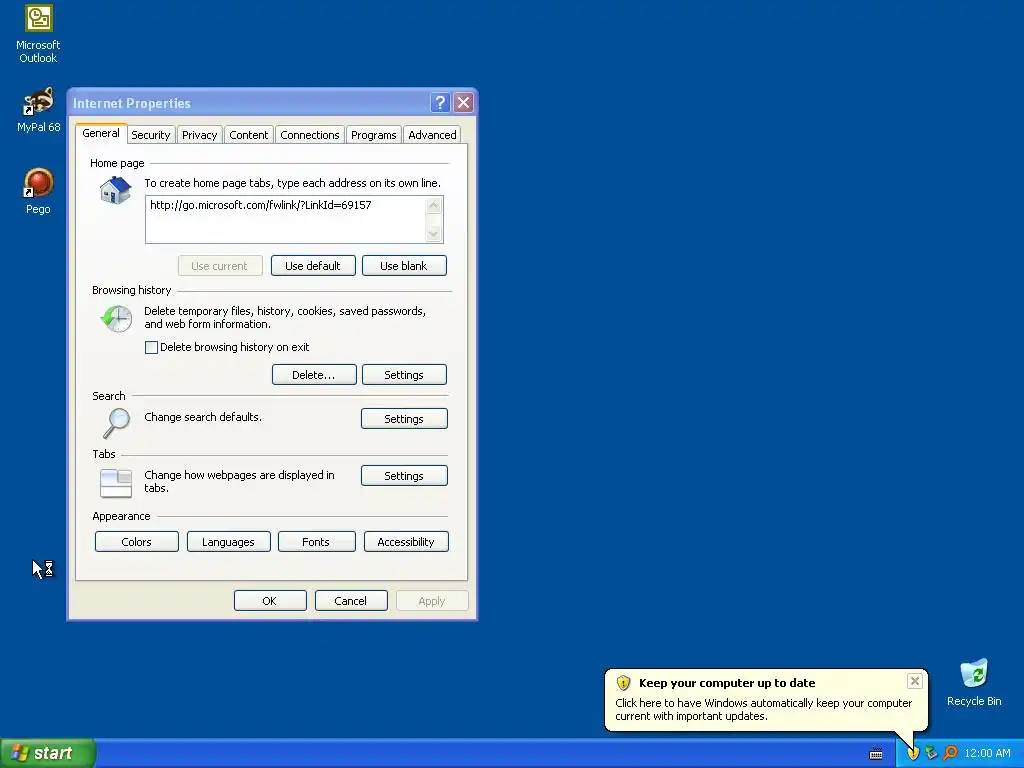Viewport: 1024px width, 768px height.
Task: Click the home page box scroll up arrow
Action: coord(434,206)
